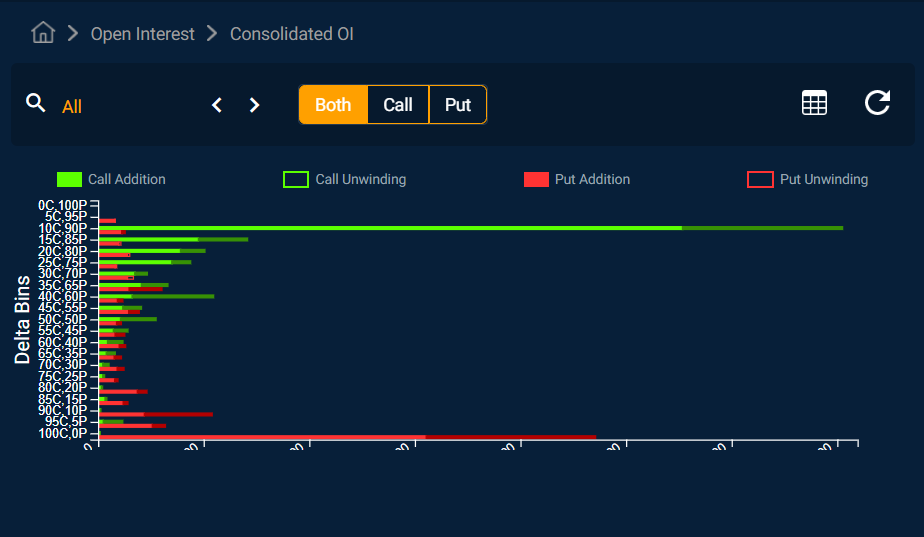Click the refresh data icon
Image resolution: width=924 pixels, height=537 pixels.
tap(877, 103)
